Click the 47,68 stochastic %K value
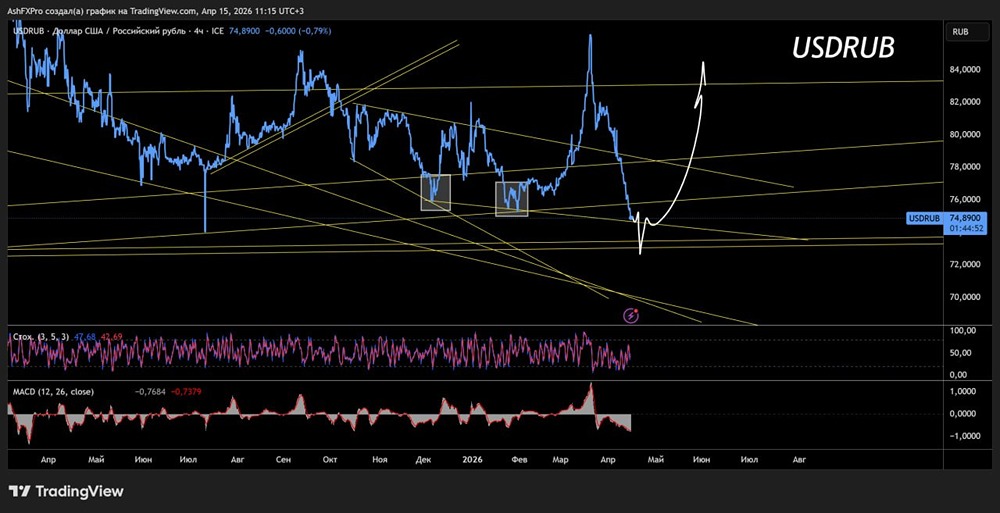This screenshot has height=513, width=1000. pyautogui.click(x=84, y=335)
